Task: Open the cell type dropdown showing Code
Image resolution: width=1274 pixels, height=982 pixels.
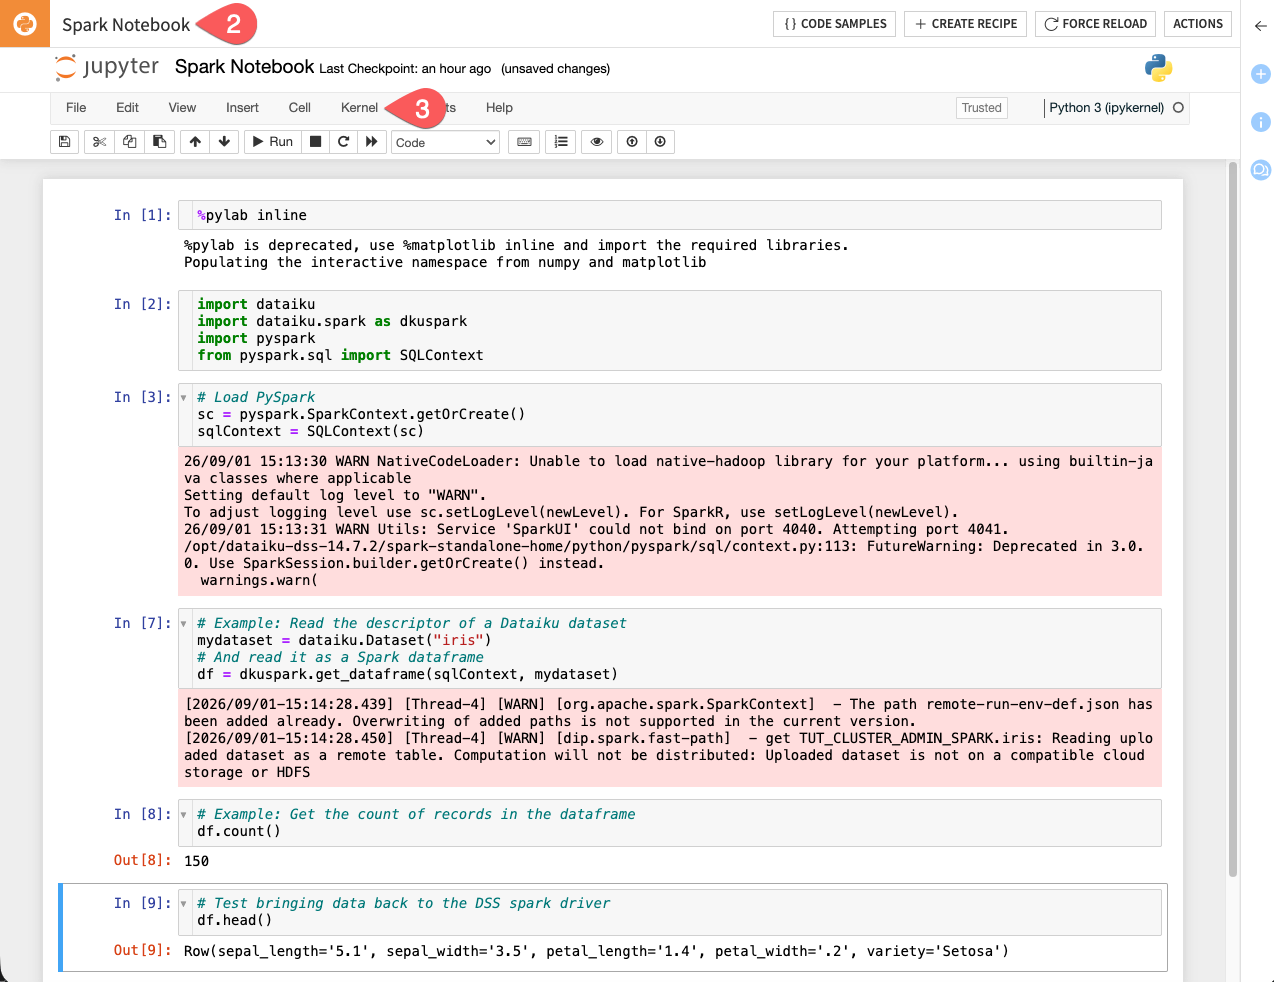Action: 445,142
